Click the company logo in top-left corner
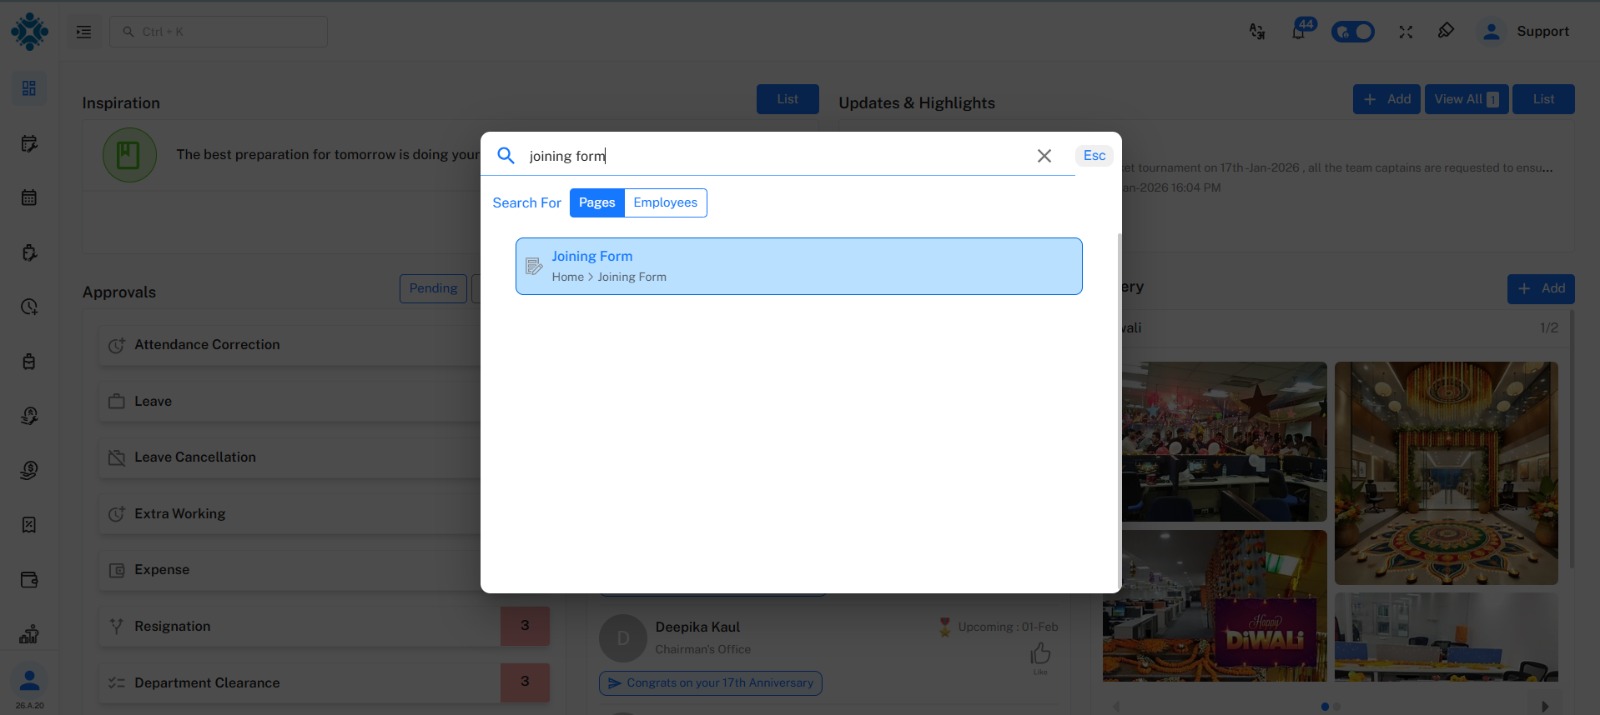 pyautogui.click(x=29, y=31)
